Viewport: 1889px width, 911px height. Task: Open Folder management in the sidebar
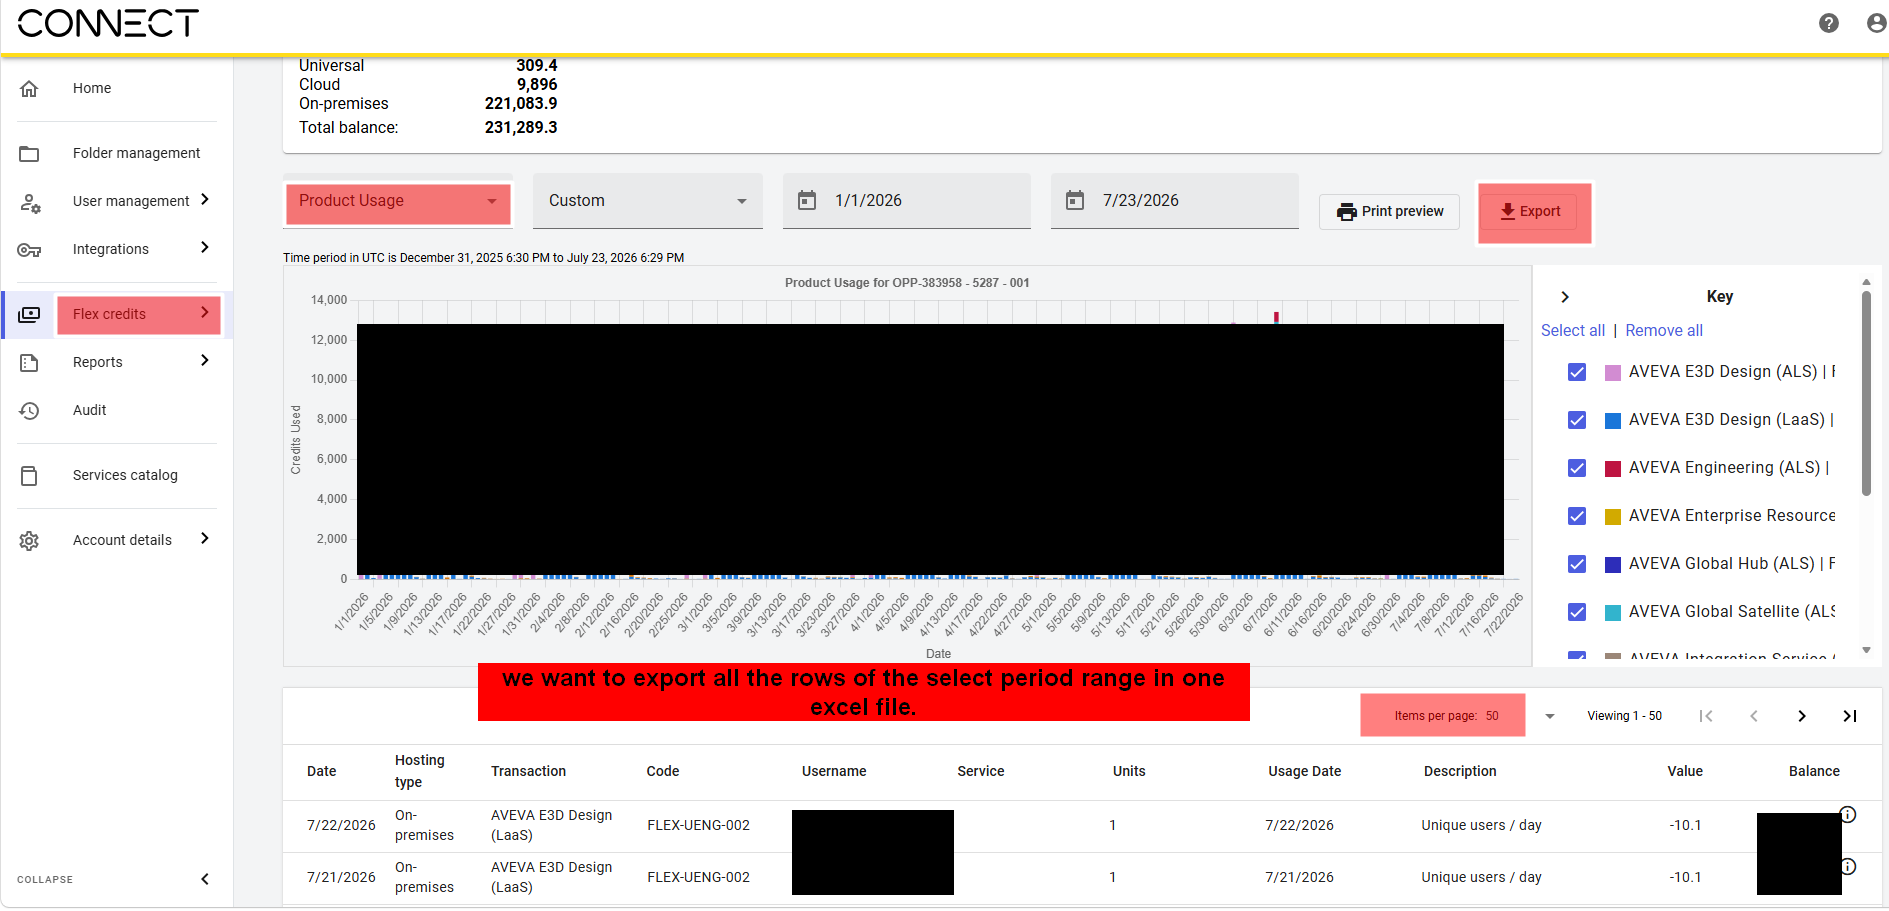pos(136,153)
